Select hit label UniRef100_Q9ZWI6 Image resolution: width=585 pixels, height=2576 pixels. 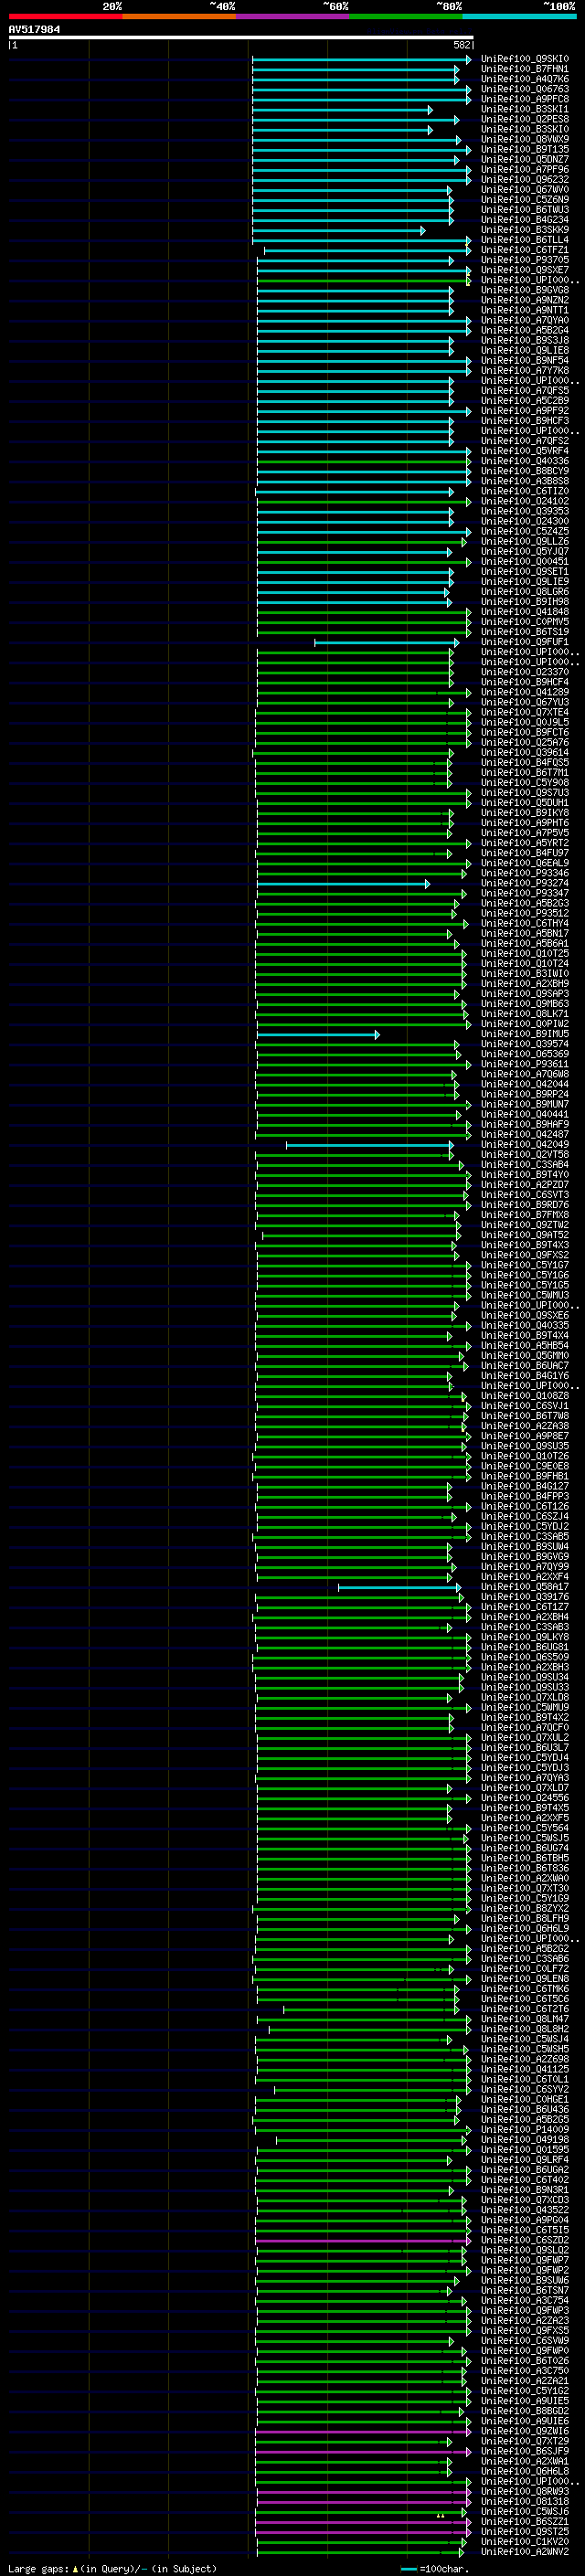525,2431
